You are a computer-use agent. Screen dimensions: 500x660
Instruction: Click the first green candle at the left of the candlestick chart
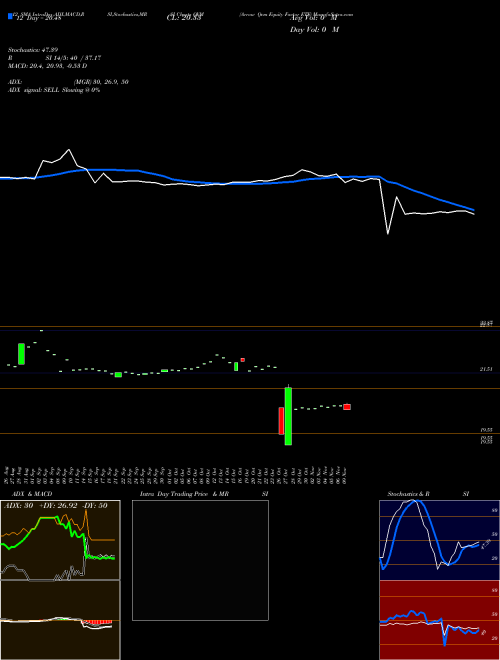pyautogui.click(x=21, y=354)
